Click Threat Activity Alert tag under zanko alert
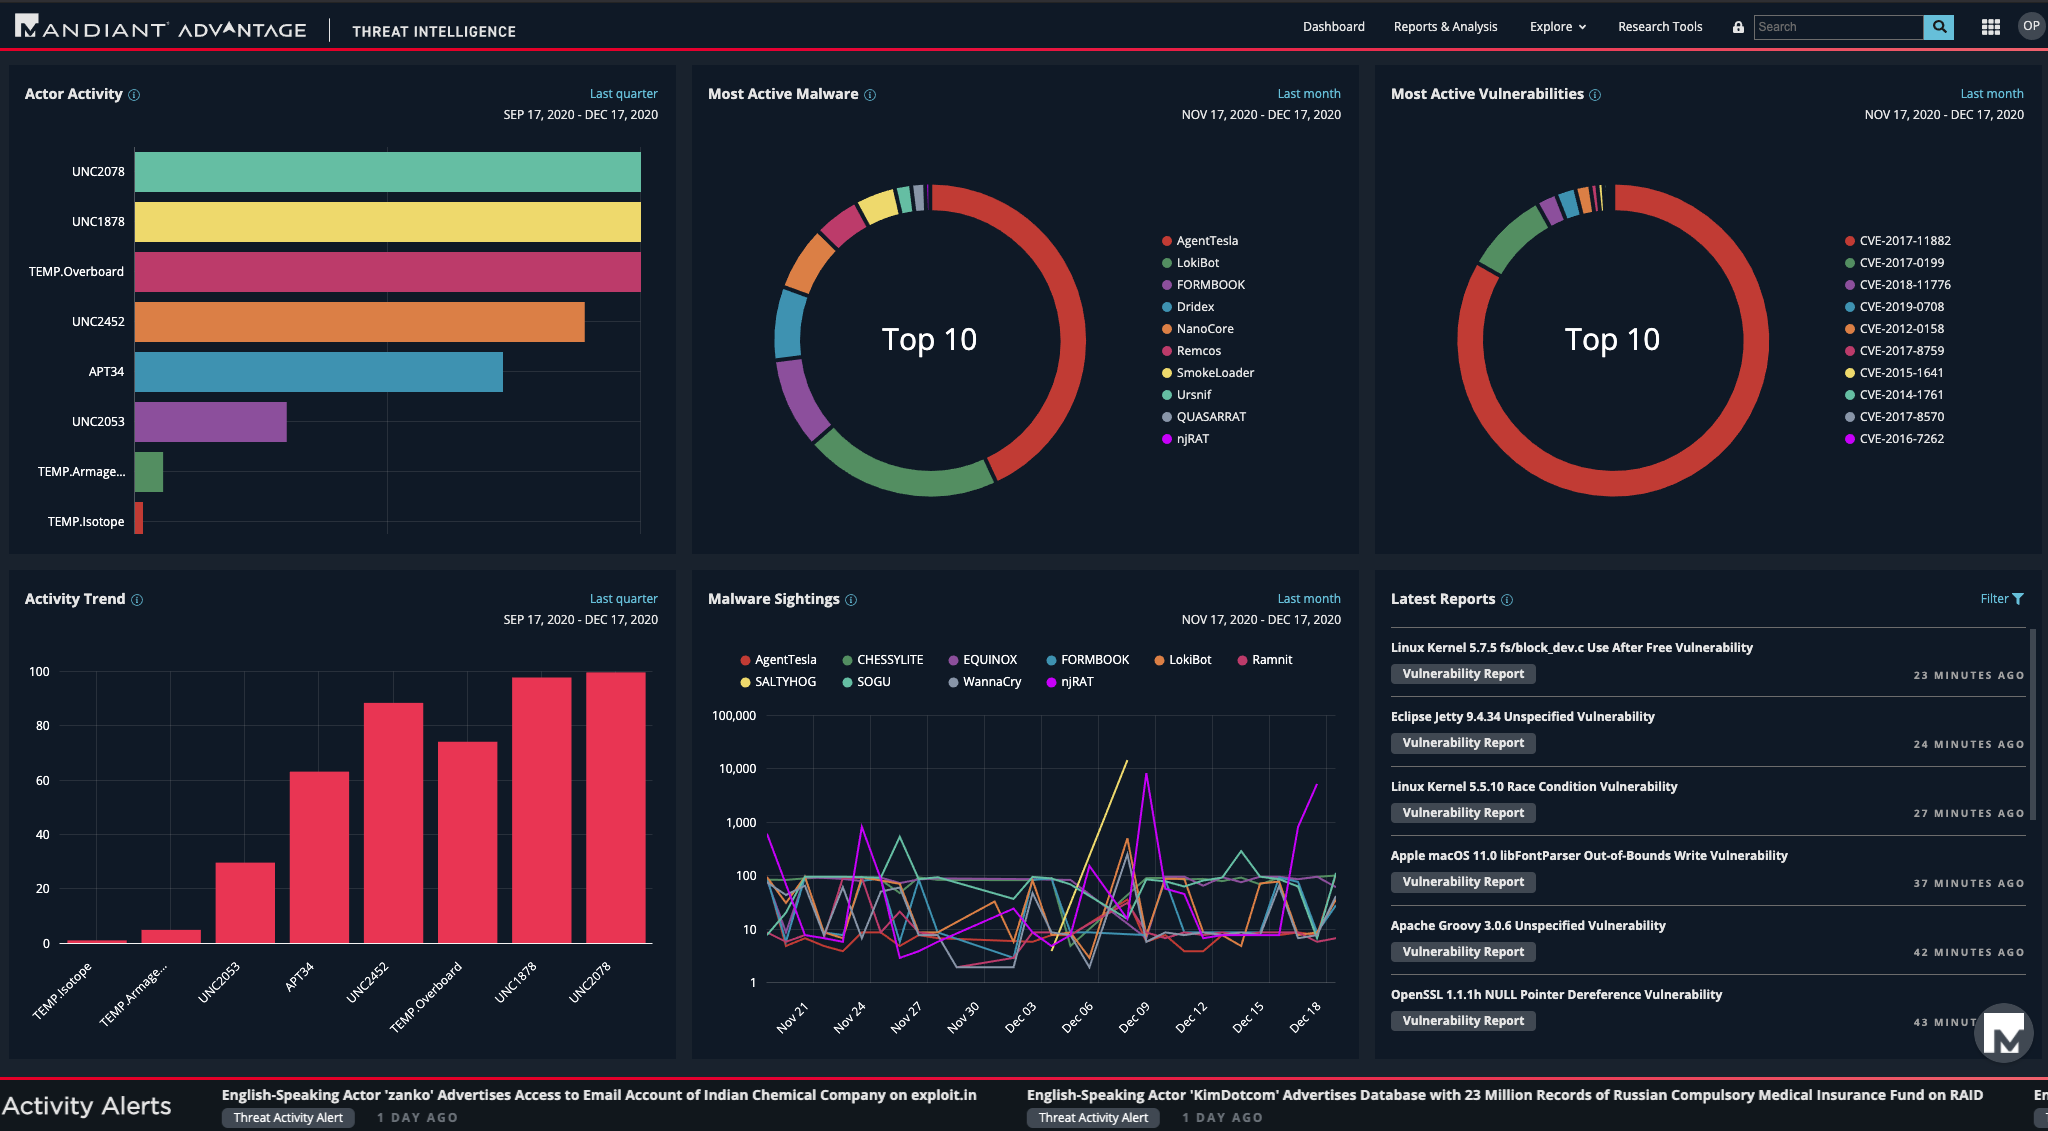Image resolution: width=2048 pixels, height=1131 pixels. coord(288,1118)
